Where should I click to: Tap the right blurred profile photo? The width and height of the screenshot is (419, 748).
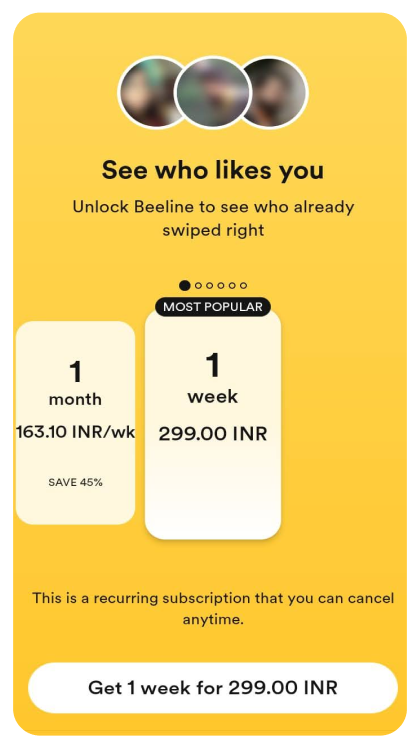click(x=279, y=92)
